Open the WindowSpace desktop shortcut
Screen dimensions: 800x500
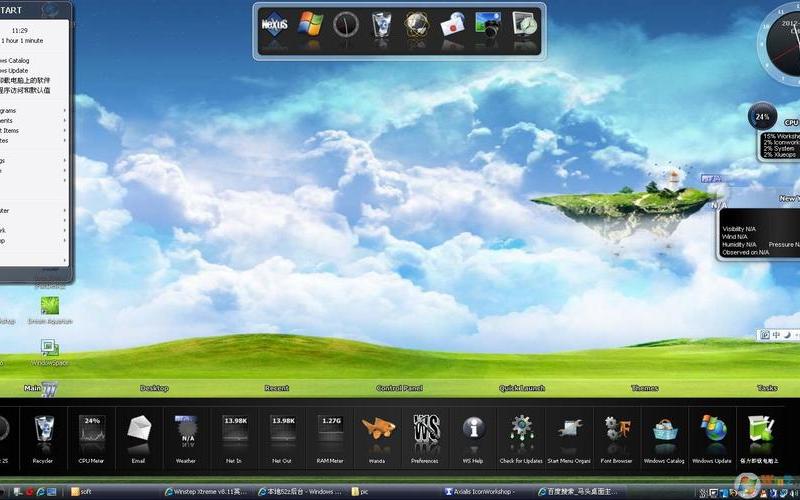click(x=50, y=352)
